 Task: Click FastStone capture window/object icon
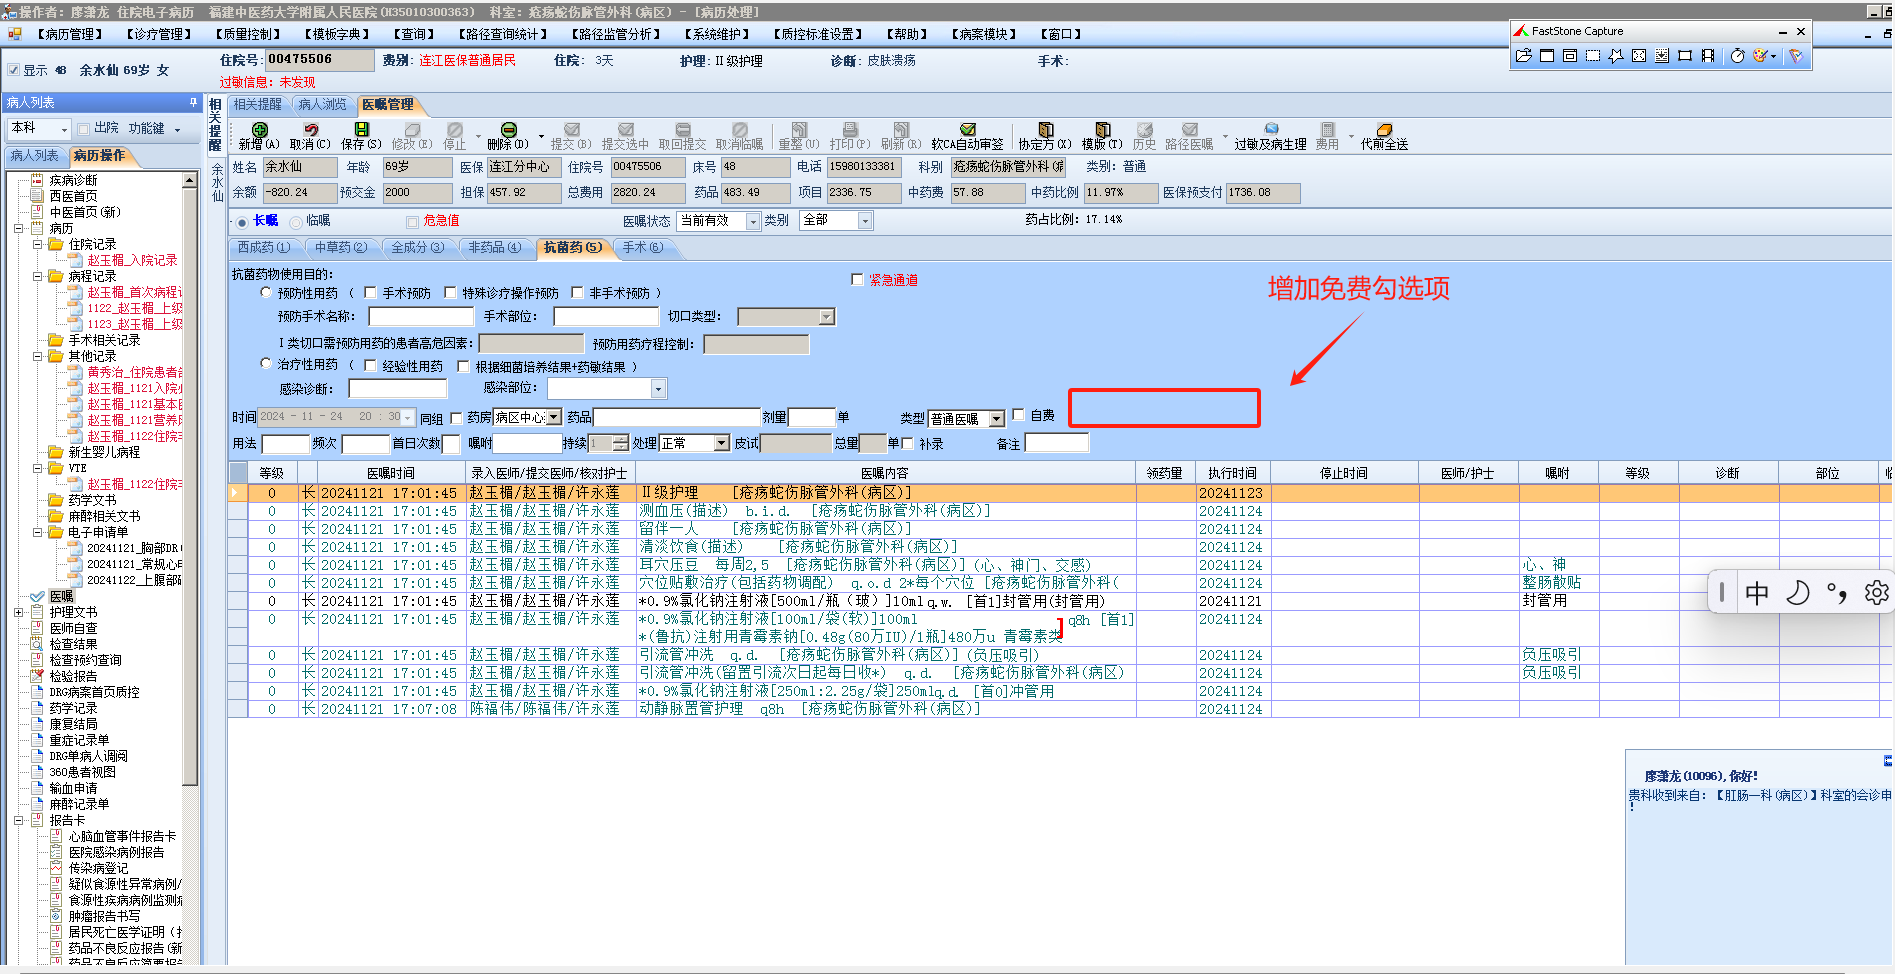1570,56
